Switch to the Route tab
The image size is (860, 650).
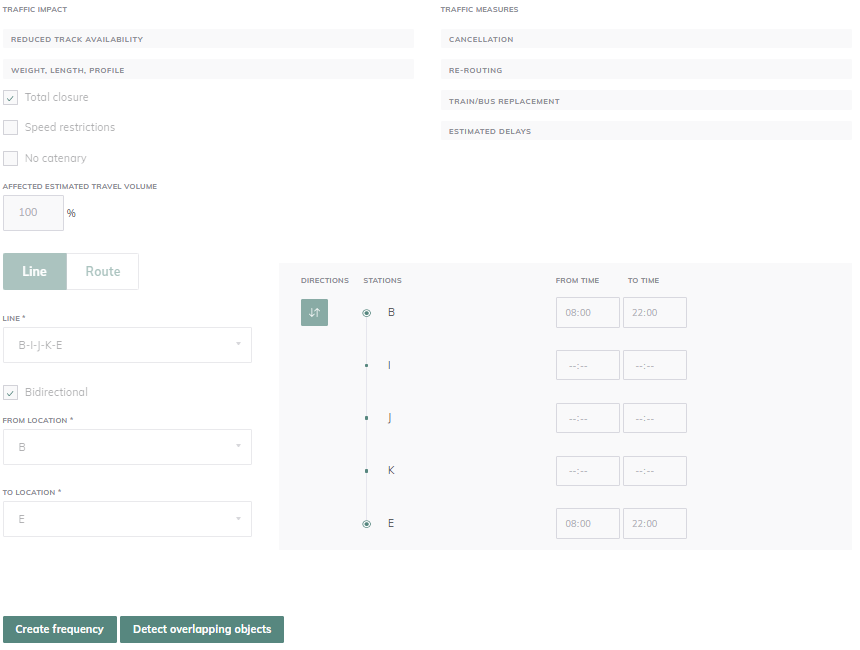click(x=103, y=272)
